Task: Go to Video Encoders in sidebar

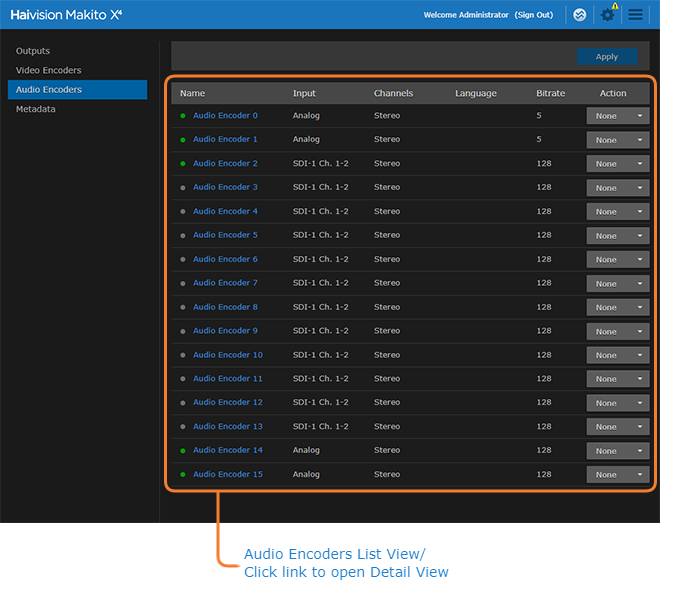Action: point(48,70)
